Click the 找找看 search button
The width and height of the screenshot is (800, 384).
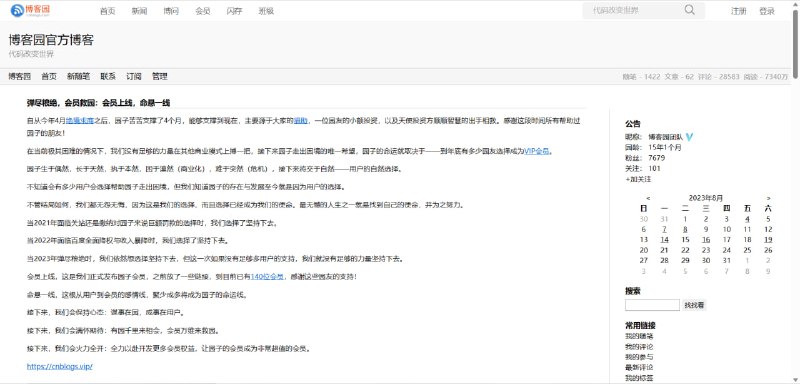point(694,305)
